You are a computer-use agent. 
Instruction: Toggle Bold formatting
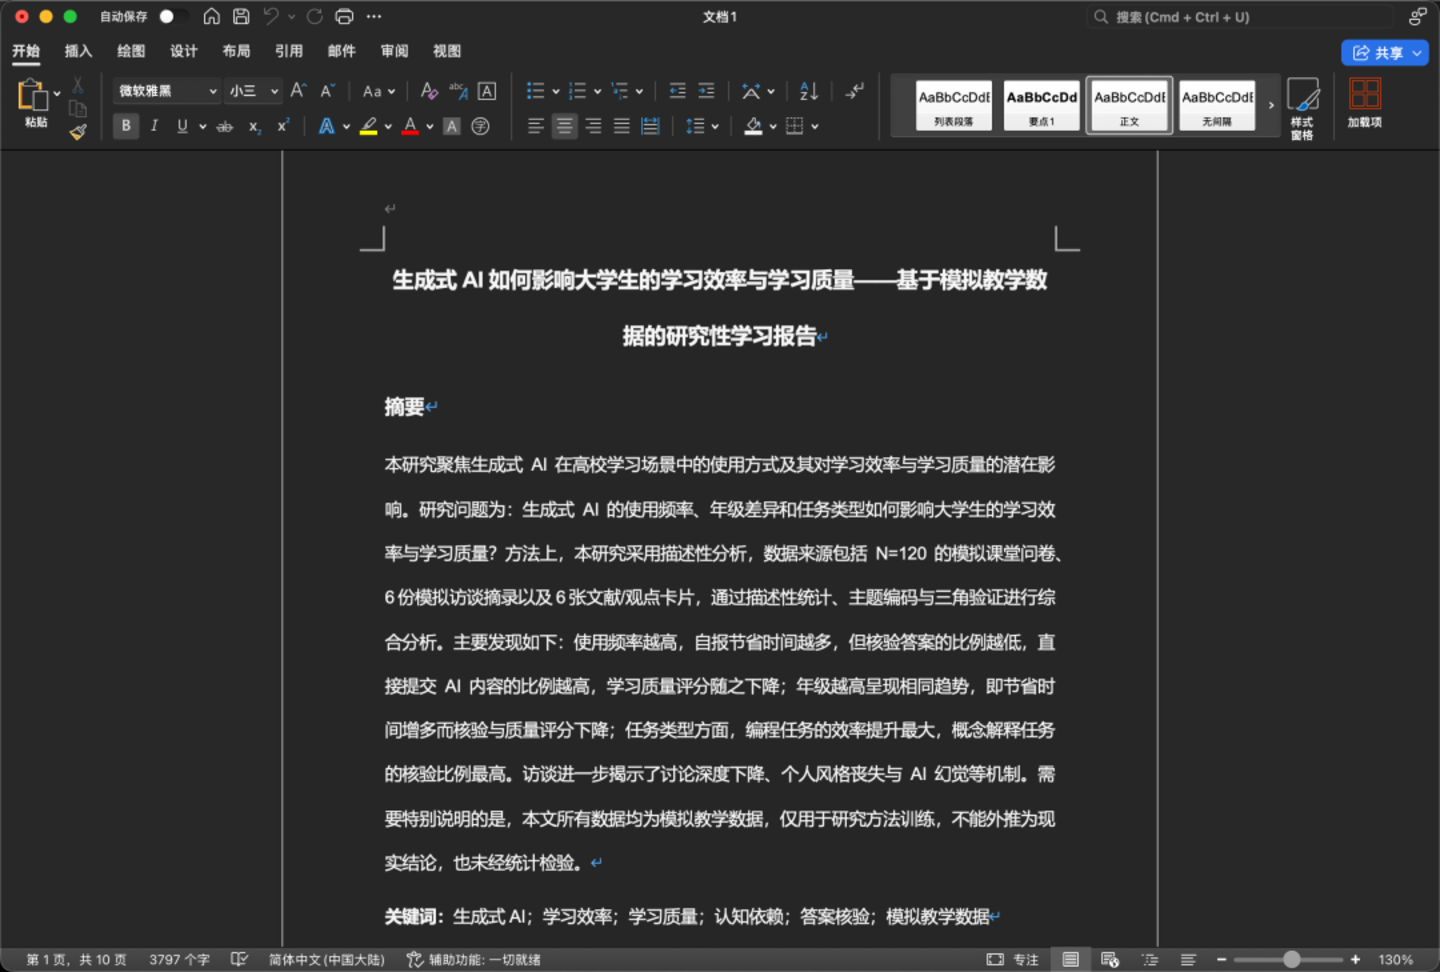pyautogui.click(x=126, y=126)
